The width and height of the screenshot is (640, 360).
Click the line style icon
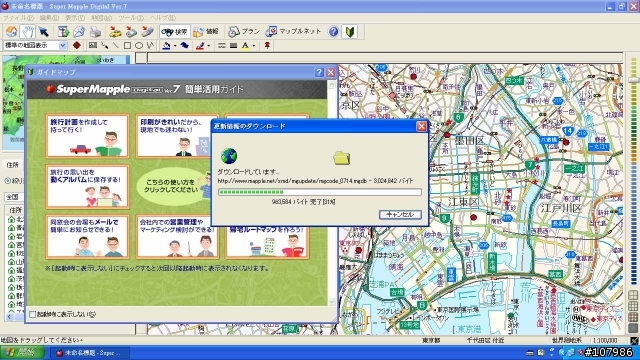(222, 45)
